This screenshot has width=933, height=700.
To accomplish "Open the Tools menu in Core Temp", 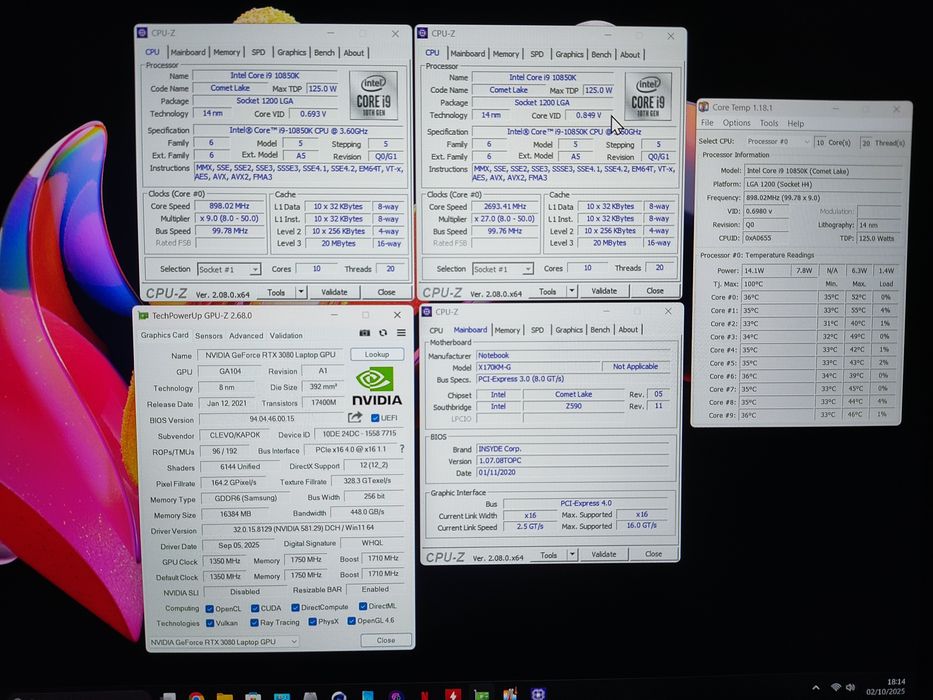I will coord(769,123).
